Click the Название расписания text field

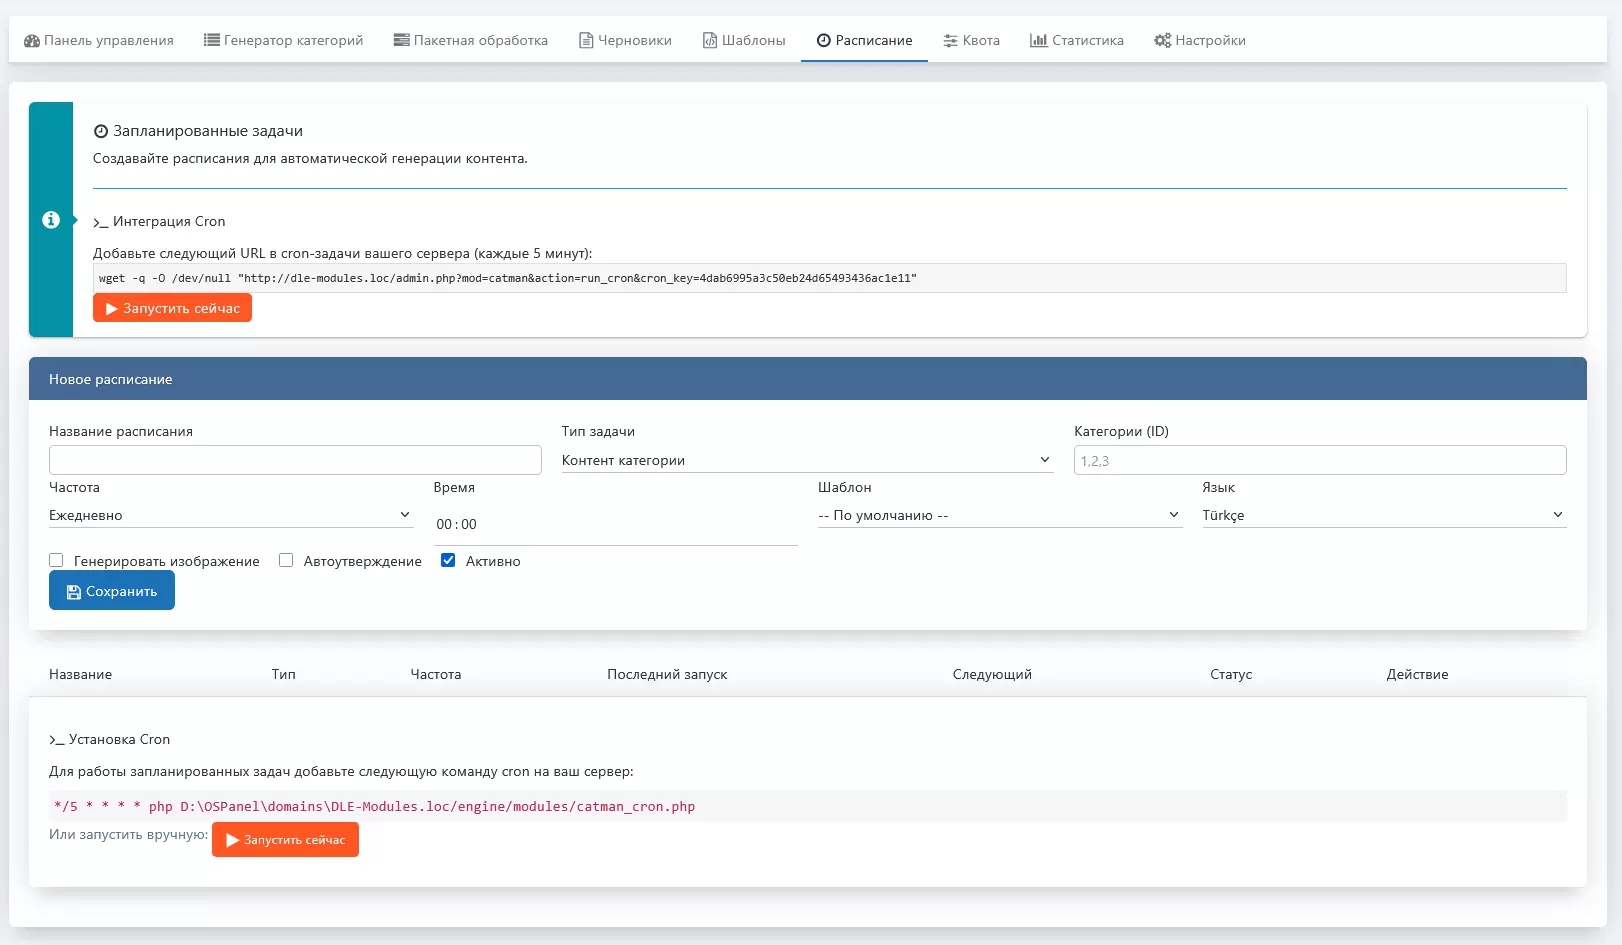pyautogui.click(x=295, y=460)
